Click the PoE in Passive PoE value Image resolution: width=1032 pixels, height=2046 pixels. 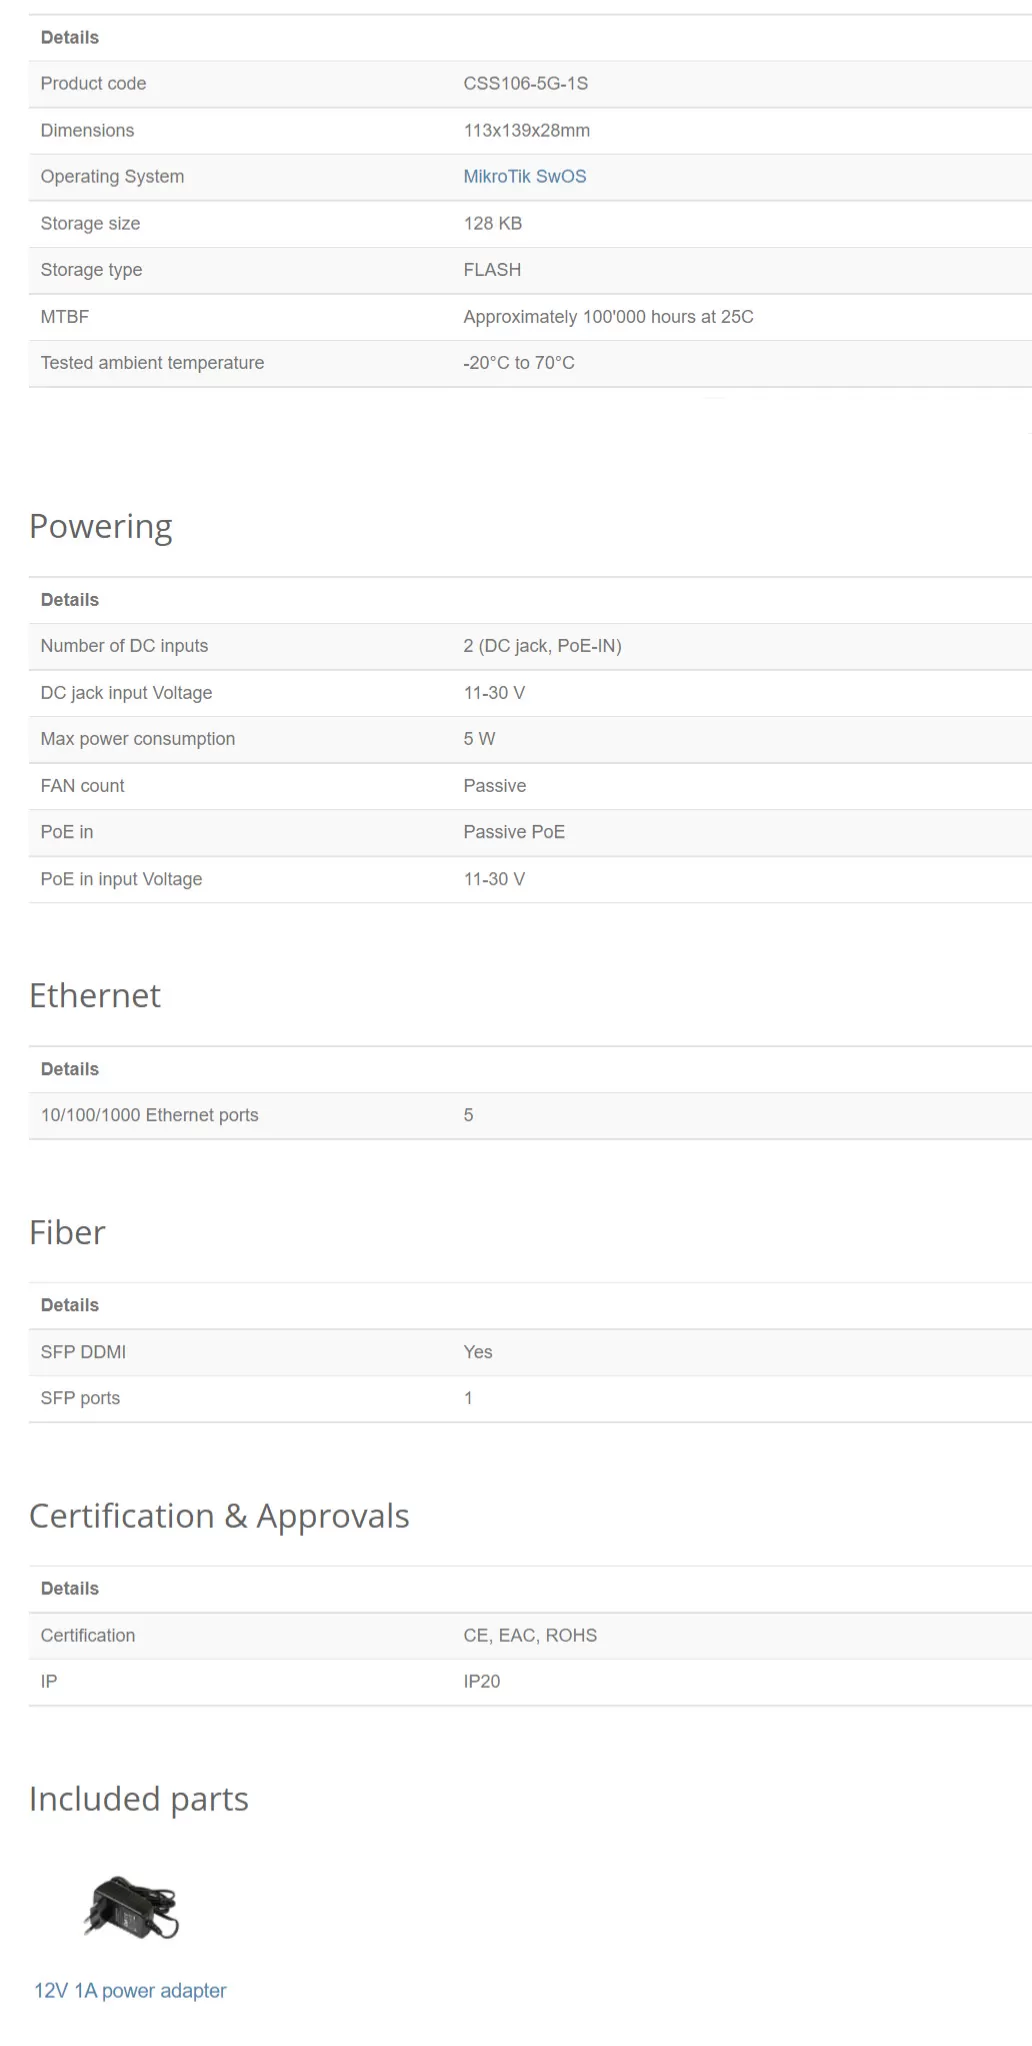tap(514, 832)
